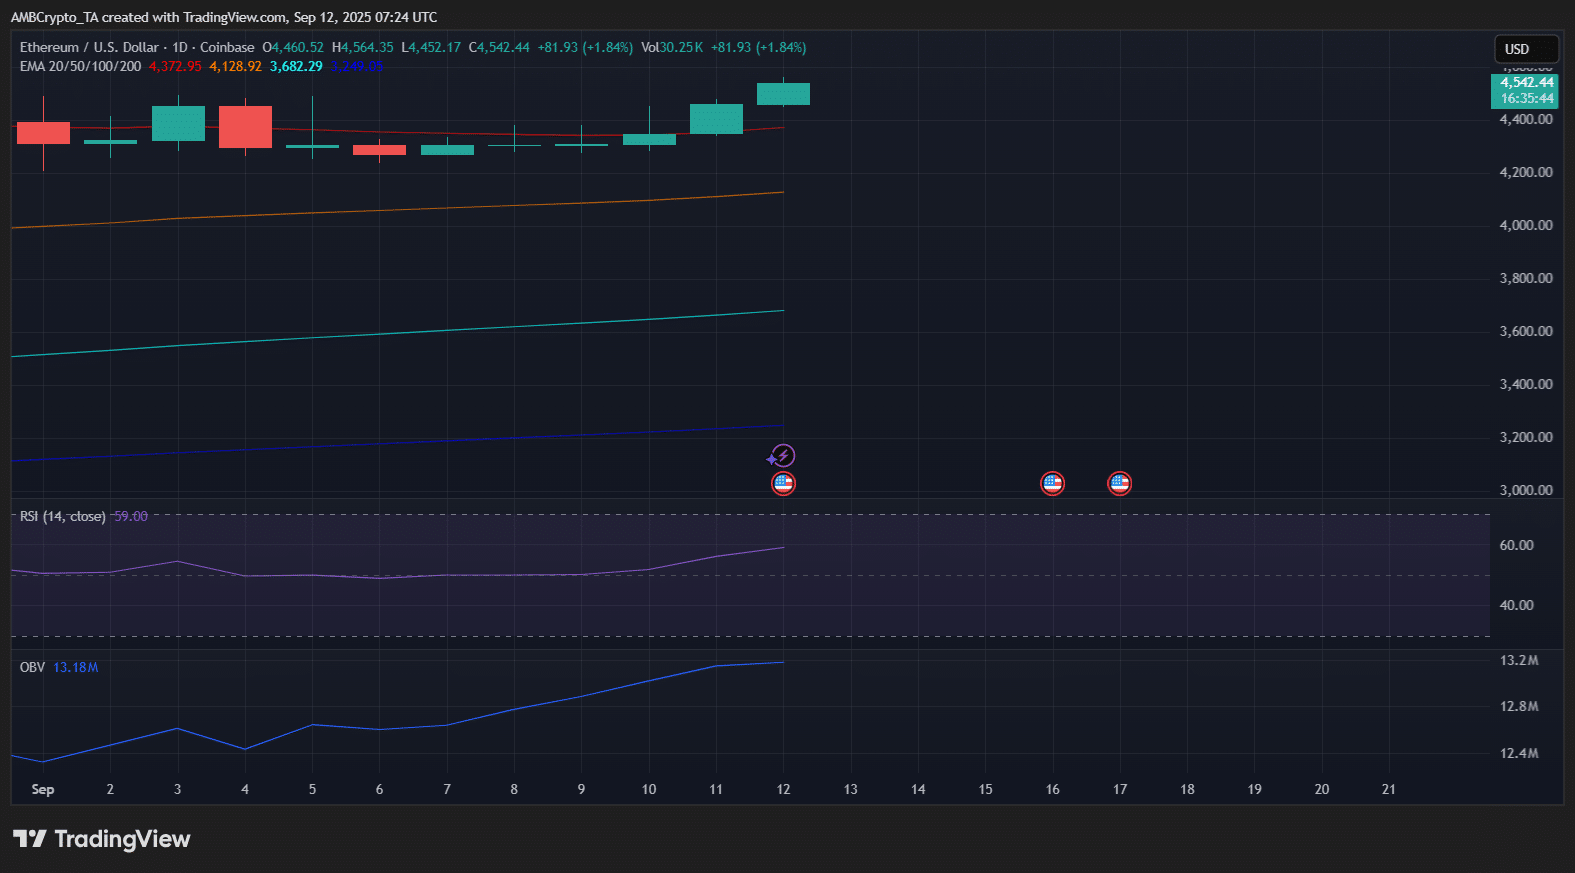This screenshot has height=873, width=1575.
Task: Select the RSI (14, close) indicator label
Action: coord(62,516)
